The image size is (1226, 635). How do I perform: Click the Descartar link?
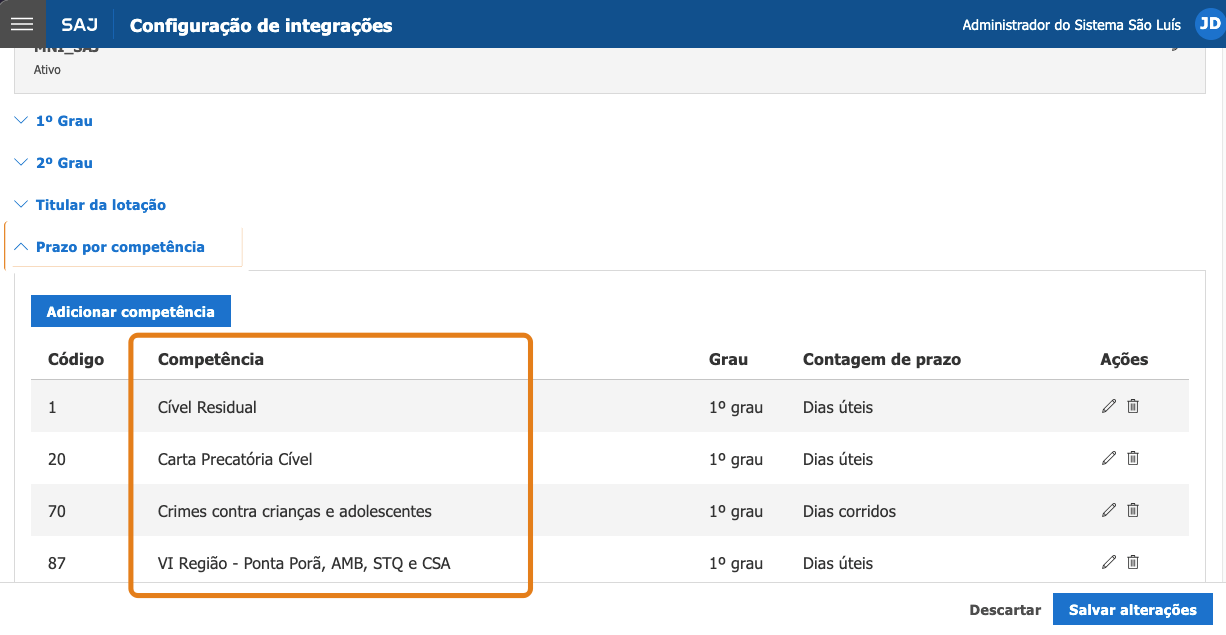1005,610
